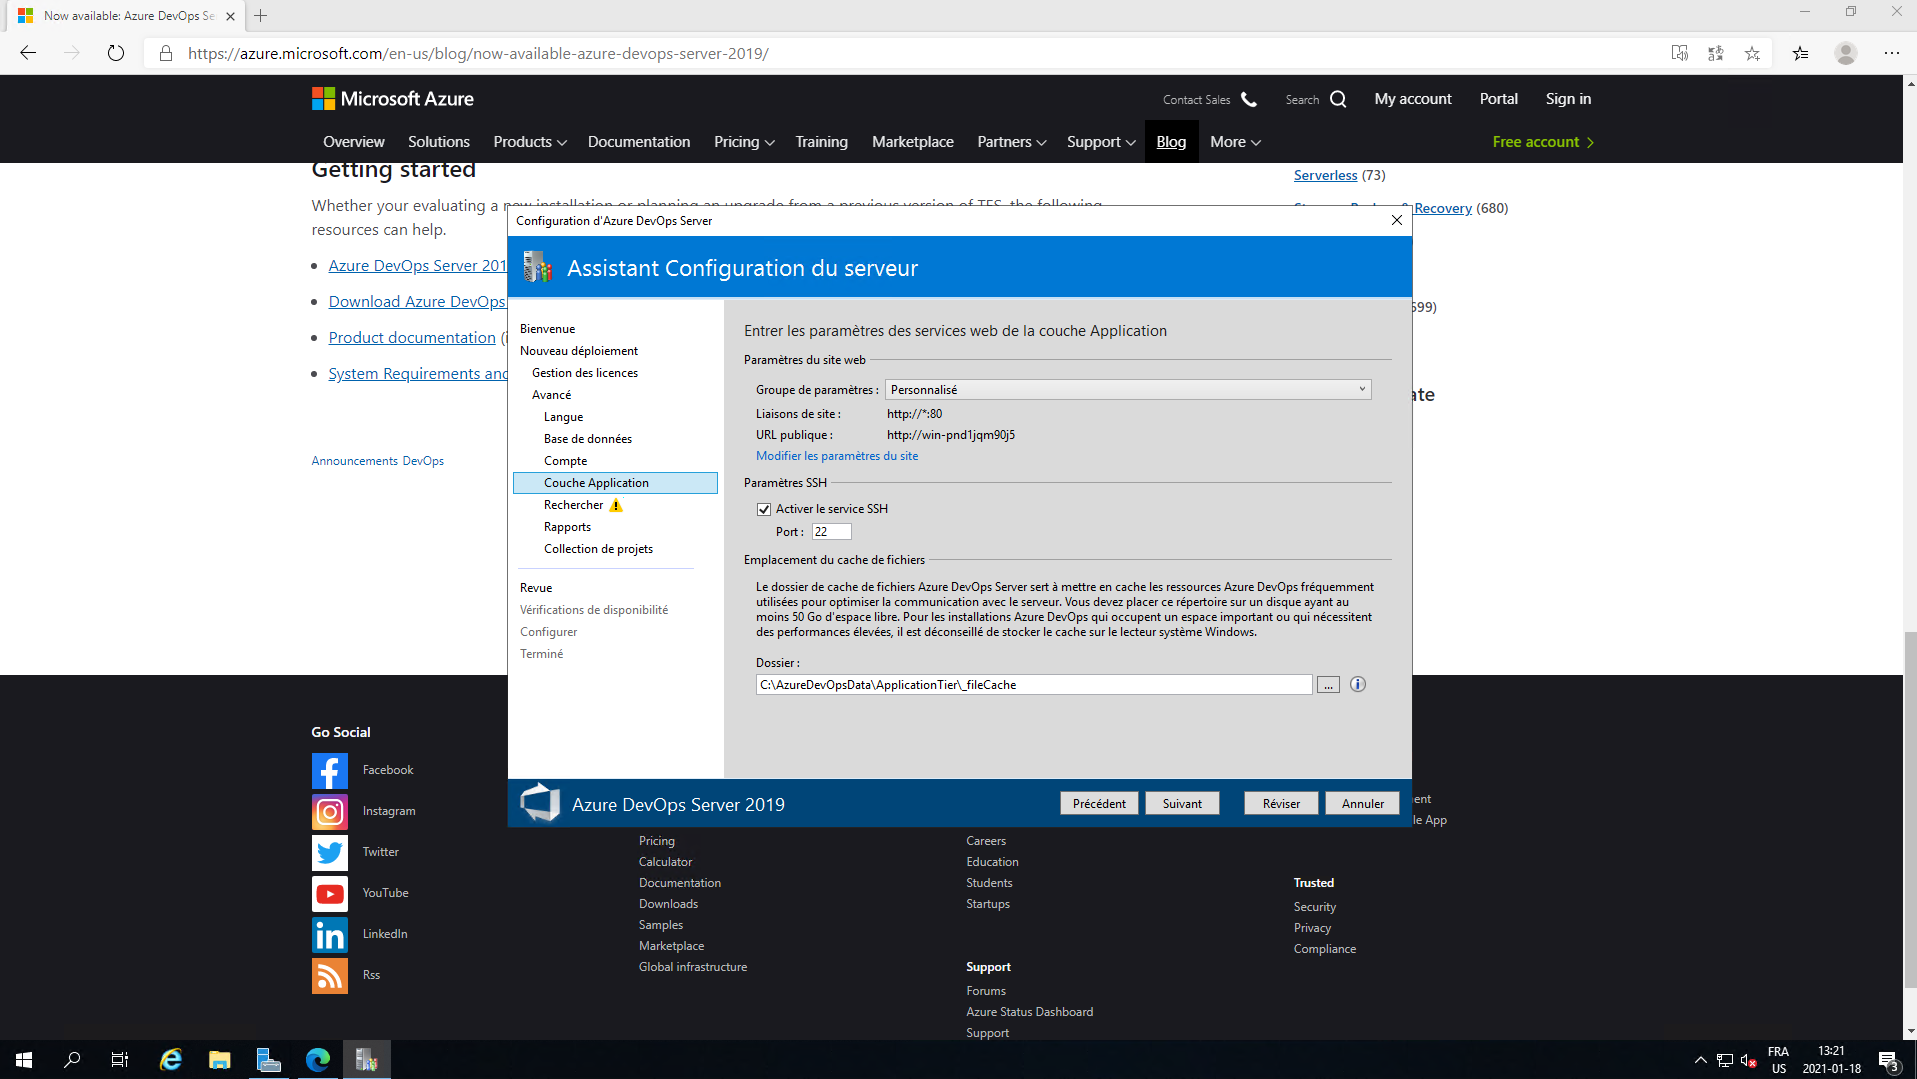This screenshot has height=1079, width=1917.
Task: Click the Azure search magnifier icon
Action: pyautogui.click(x=1338, y=99)
